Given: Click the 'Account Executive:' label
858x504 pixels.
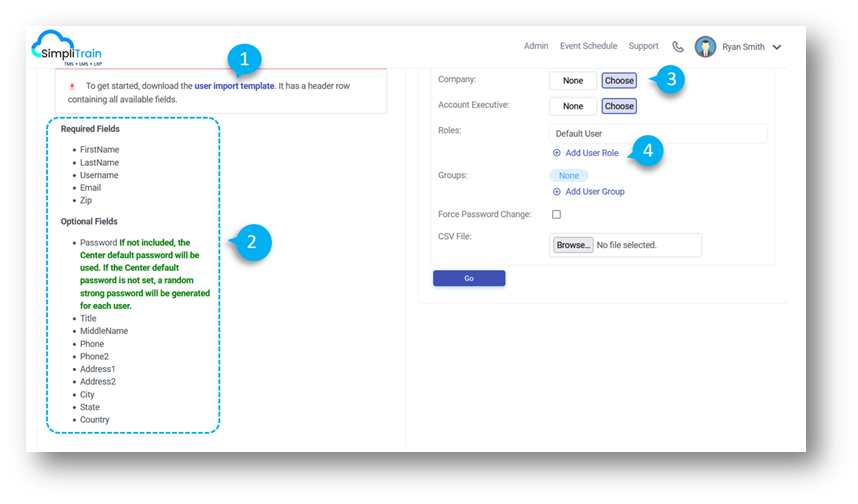Looking at the screenshot, I should pos(473,105).
